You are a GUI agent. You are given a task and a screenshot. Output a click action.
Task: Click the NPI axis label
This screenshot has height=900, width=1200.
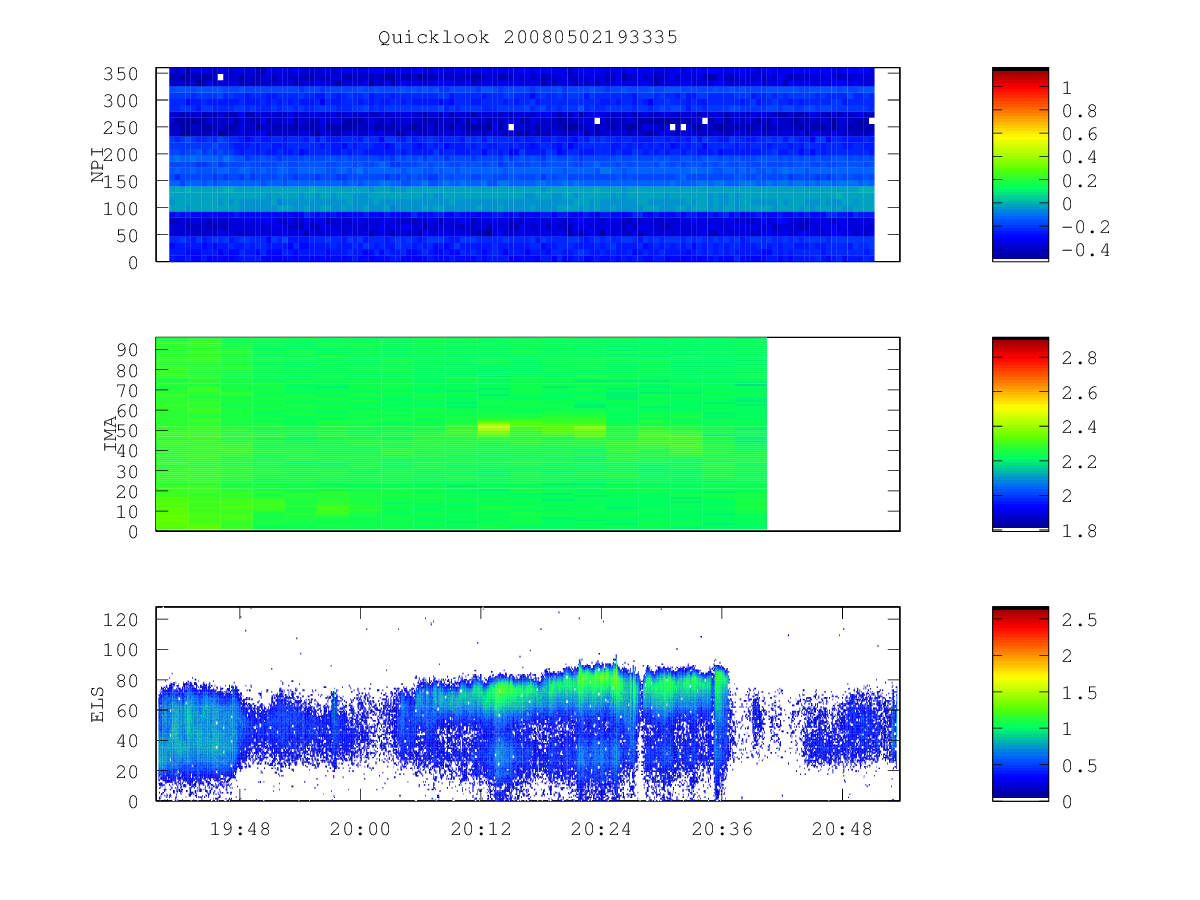(98, 165)
